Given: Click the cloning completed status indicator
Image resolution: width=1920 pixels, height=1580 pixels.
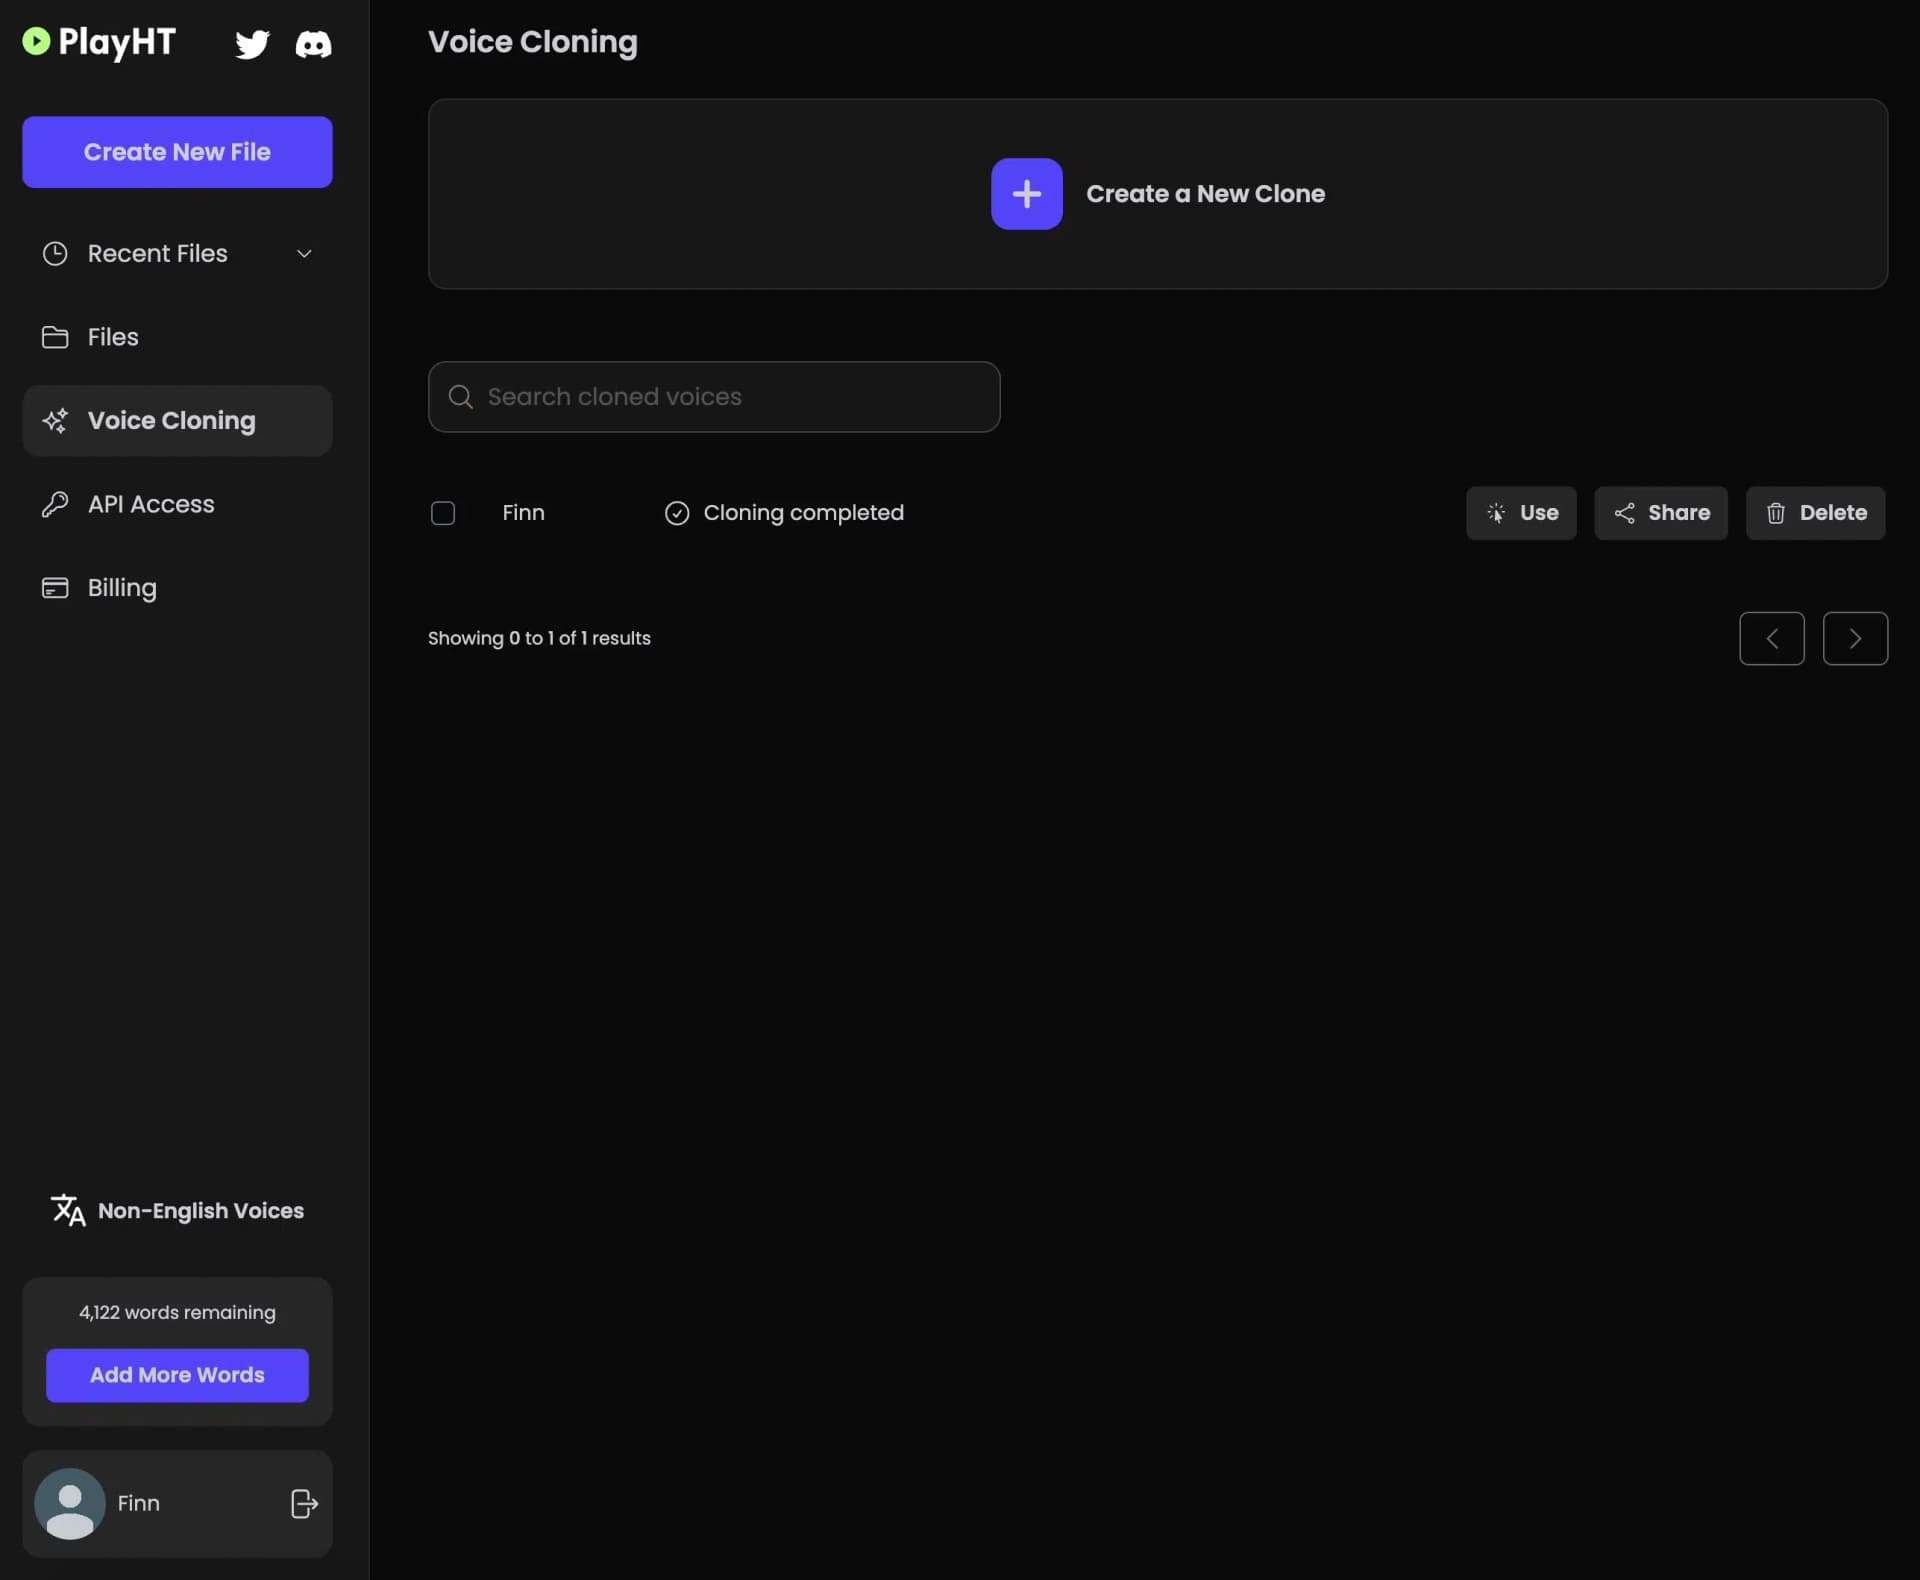Looking at the screenshot, I should tap(676, 513).
